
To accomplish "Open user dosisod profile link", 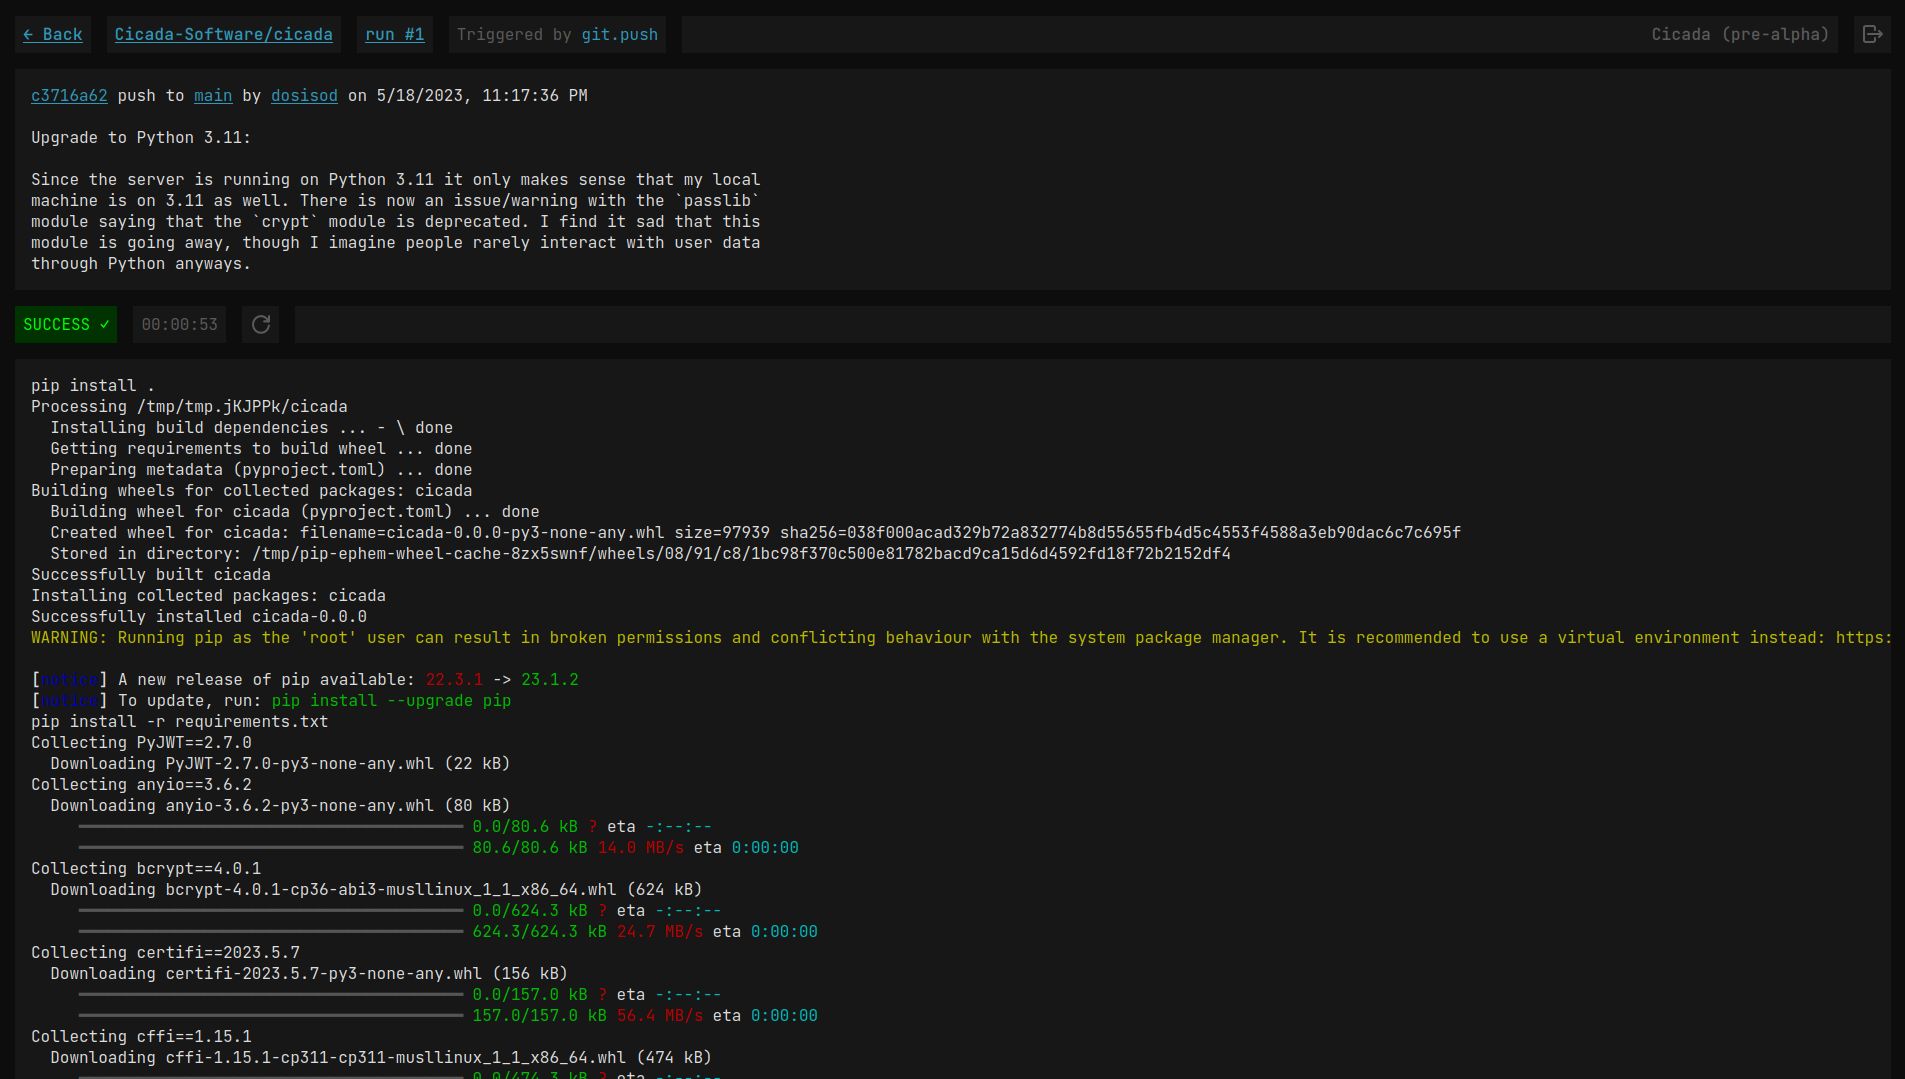I will [x=304, y=96].
